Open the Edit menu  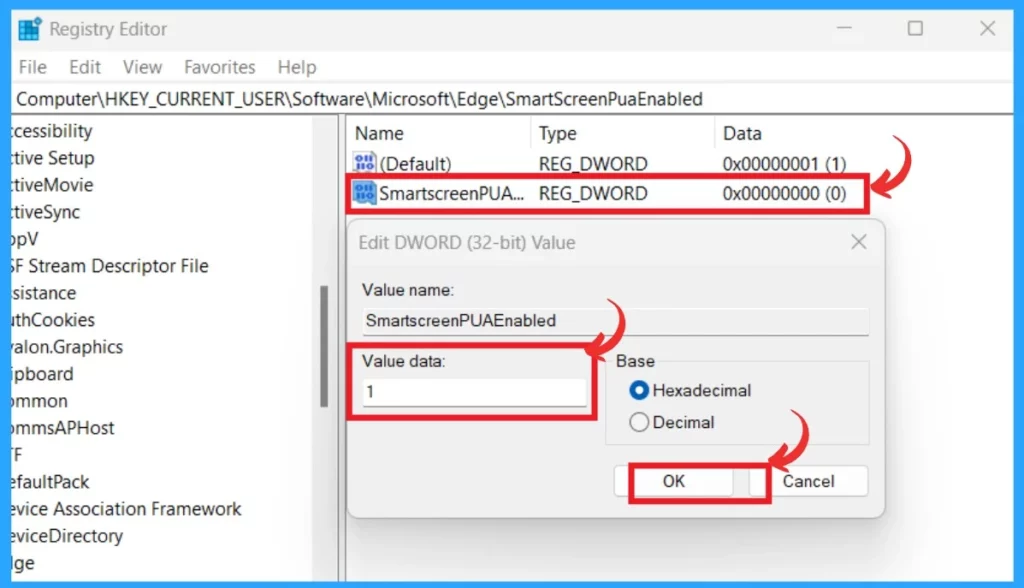click(85, 67)
